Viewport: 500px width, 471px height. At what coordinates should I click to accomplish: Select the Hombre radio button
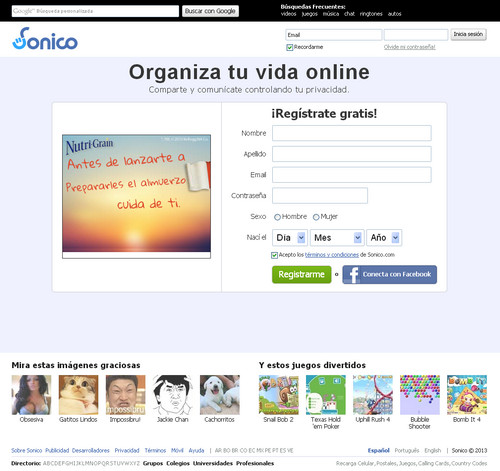277,217
